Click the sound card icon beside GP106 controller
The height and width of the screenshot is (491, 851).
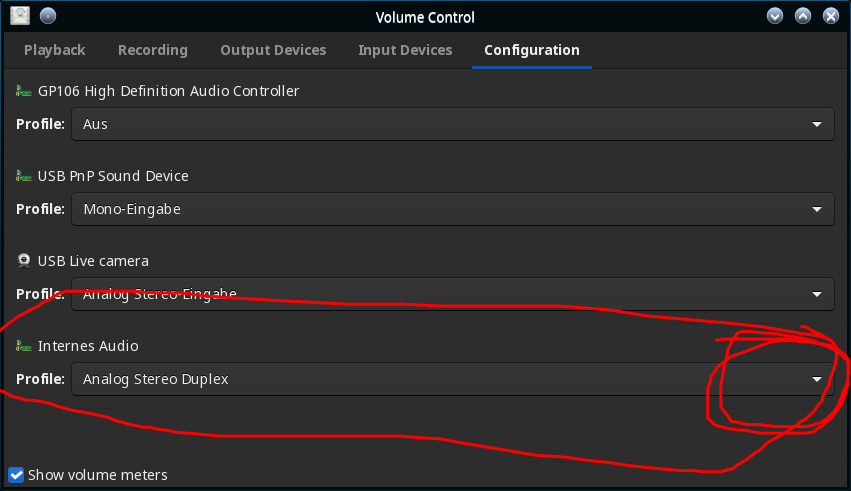point(23,91)
